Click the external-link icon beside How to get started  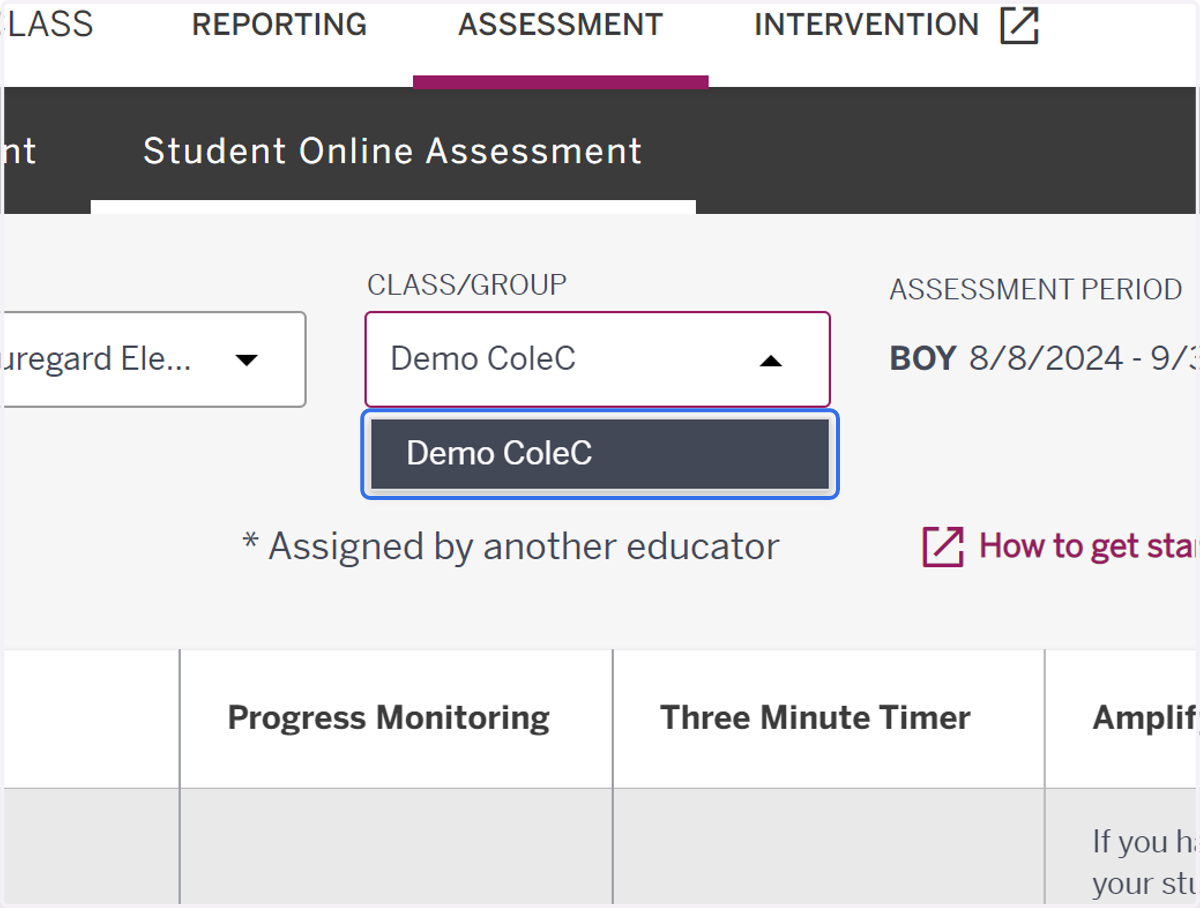coord(943,547)
